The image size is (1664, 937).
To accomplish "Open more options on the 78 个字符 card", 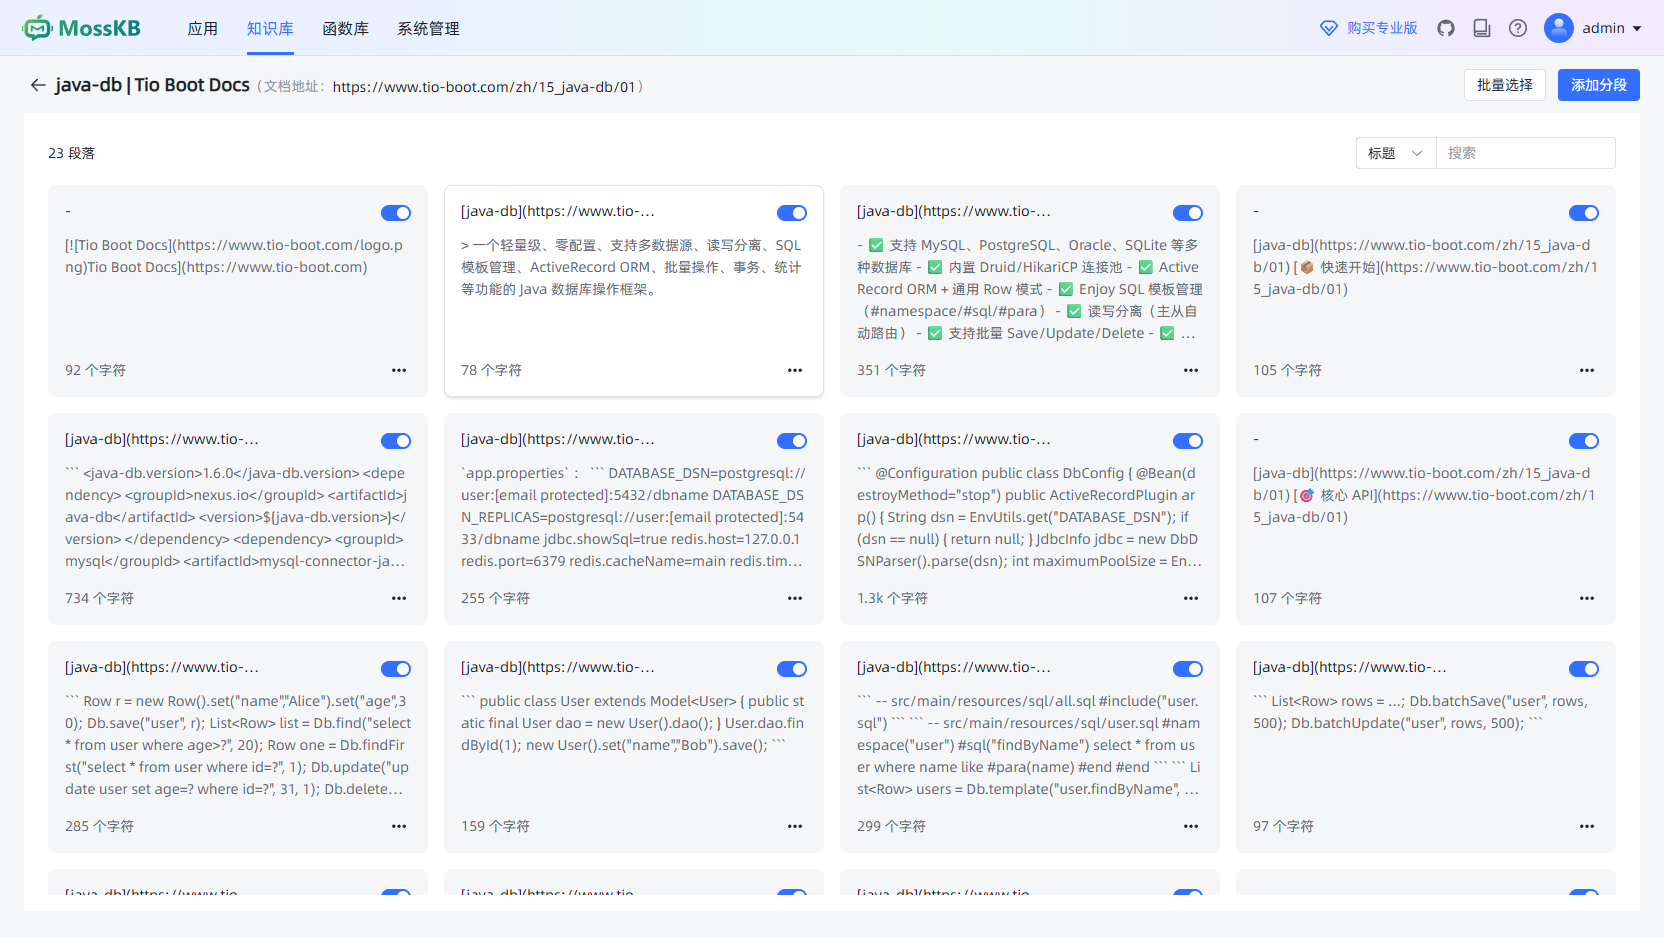I will point(795,370).
